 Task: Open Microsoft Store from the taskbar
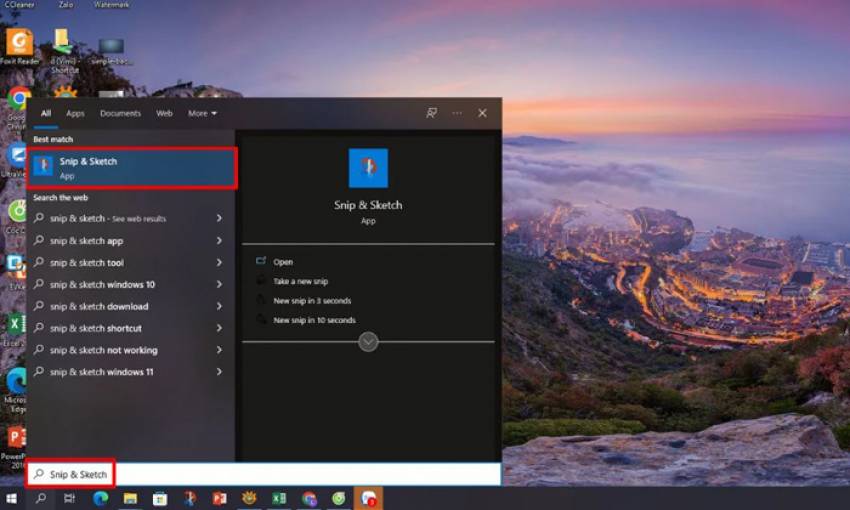pyautogui.click(x=160, y=498)
